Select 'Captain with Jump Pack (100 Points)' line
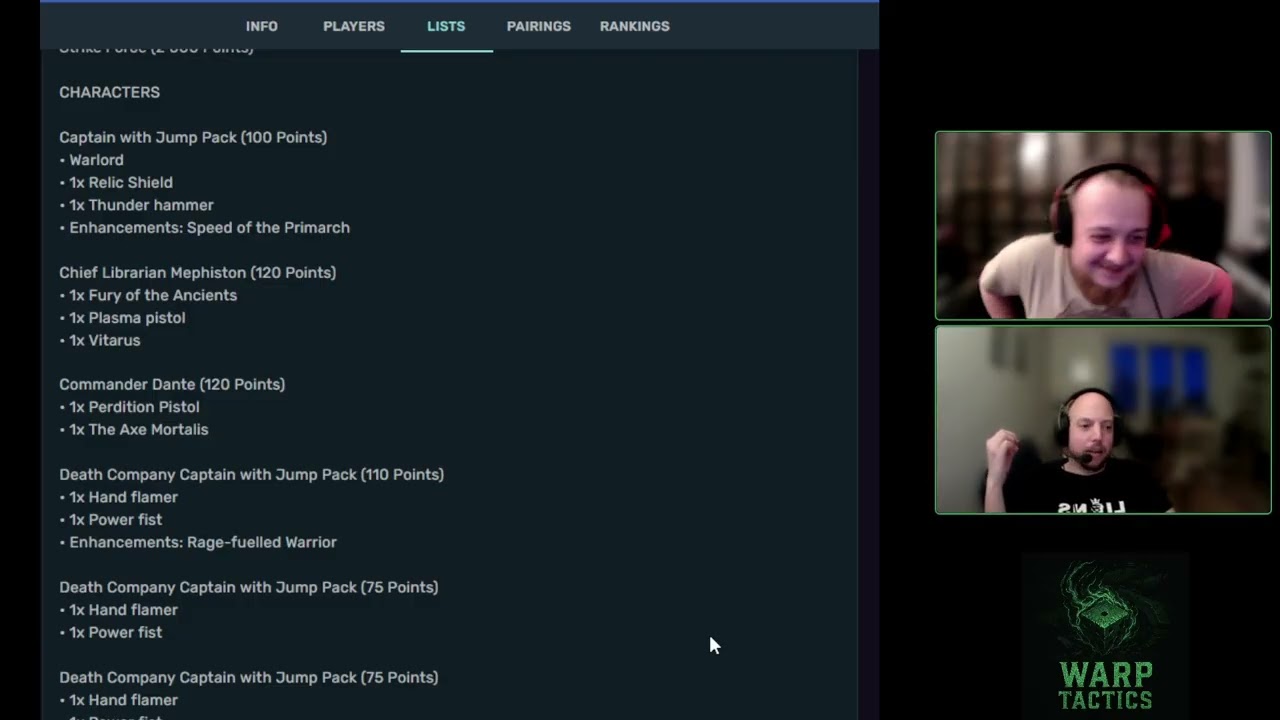This screenshot has height=720, width=1280. click(x=193, y=137)
